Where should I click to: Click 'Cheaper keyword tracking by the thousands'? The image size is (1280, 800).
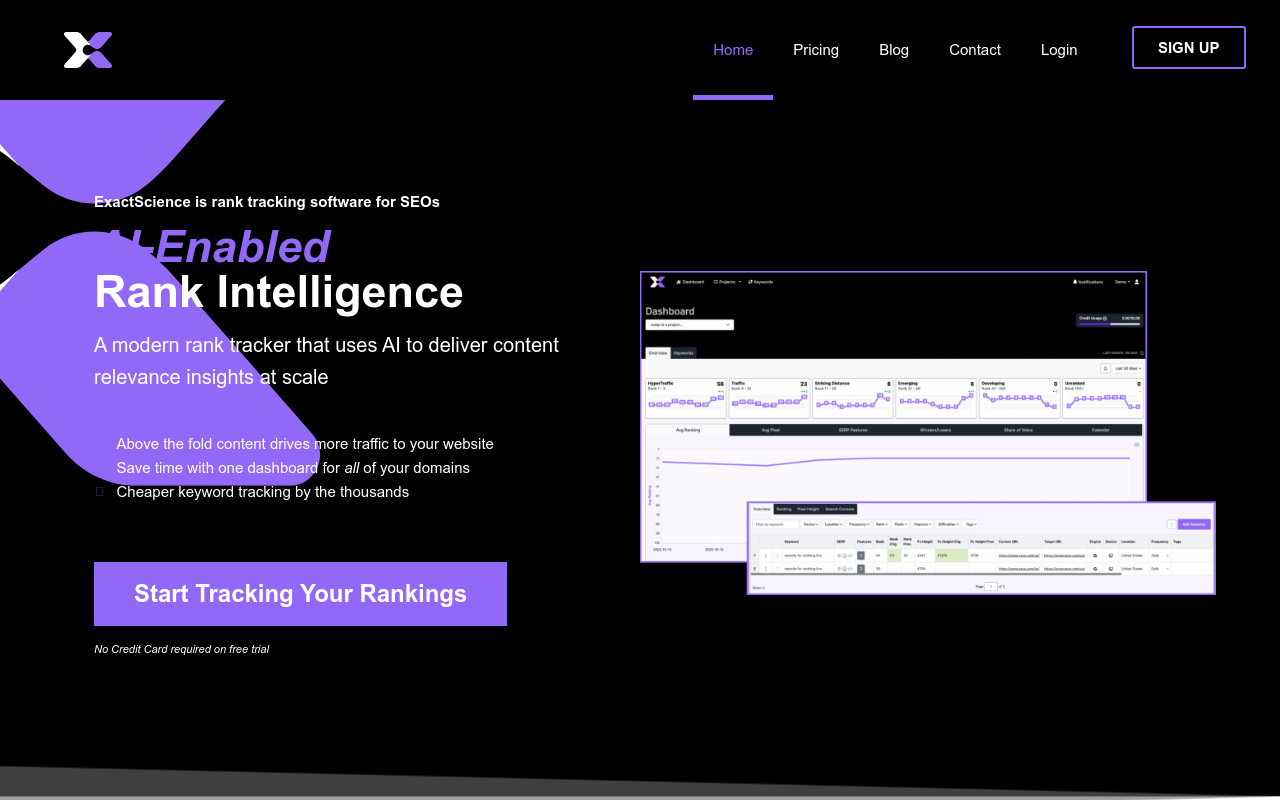(263, 492)
